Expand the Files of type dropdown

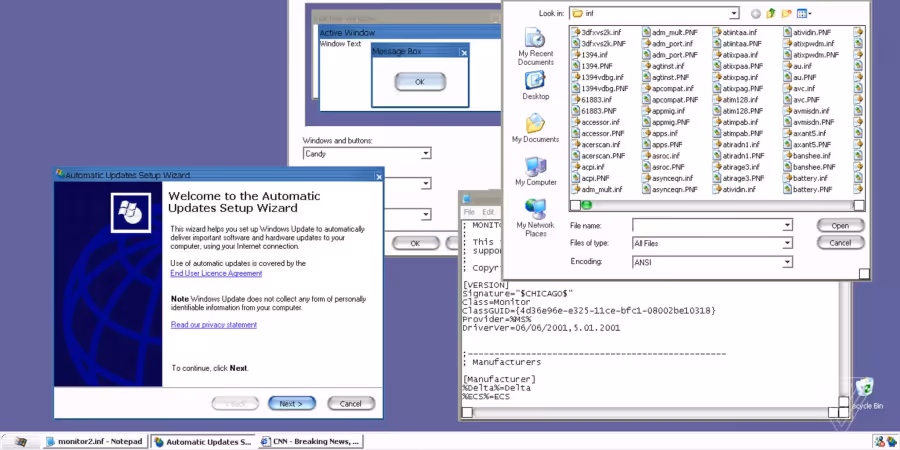click(788, 243)
